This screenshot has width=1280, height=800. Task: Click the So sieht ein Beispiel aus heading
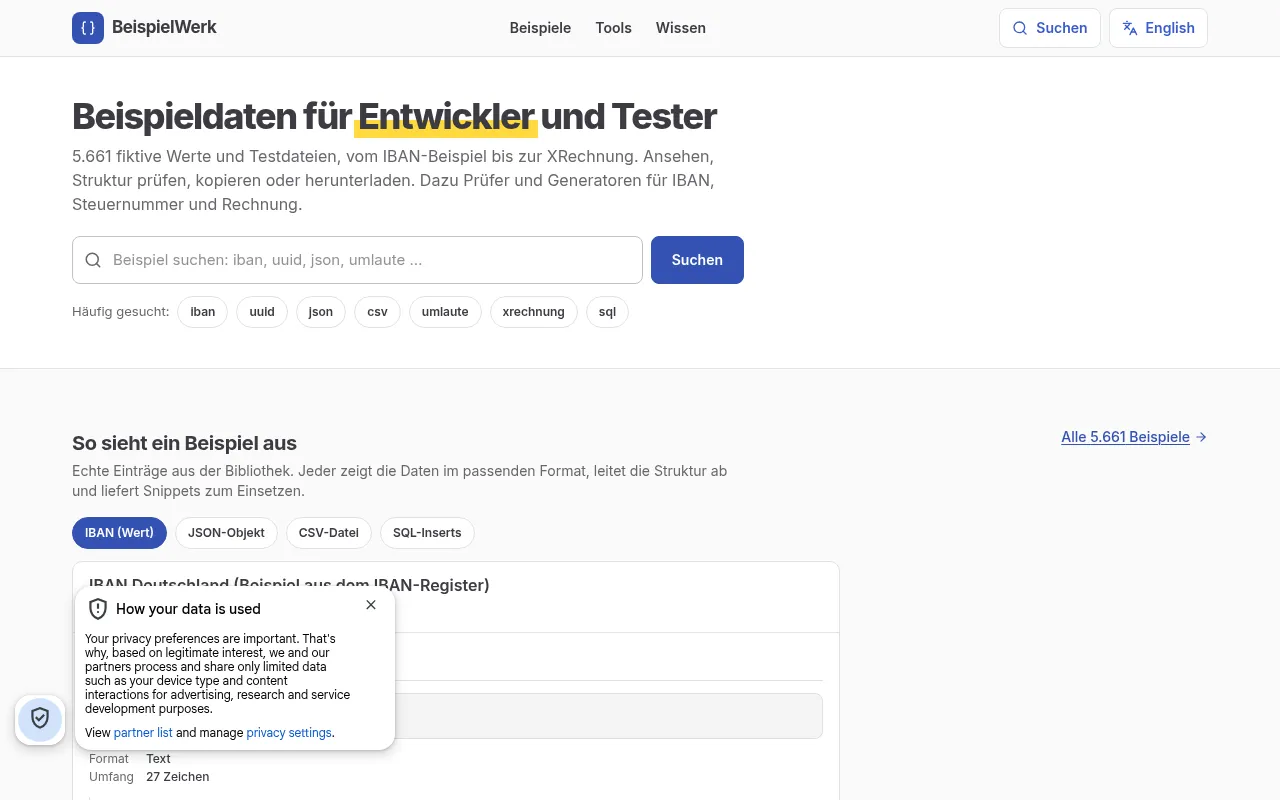[x=184, y=443]
